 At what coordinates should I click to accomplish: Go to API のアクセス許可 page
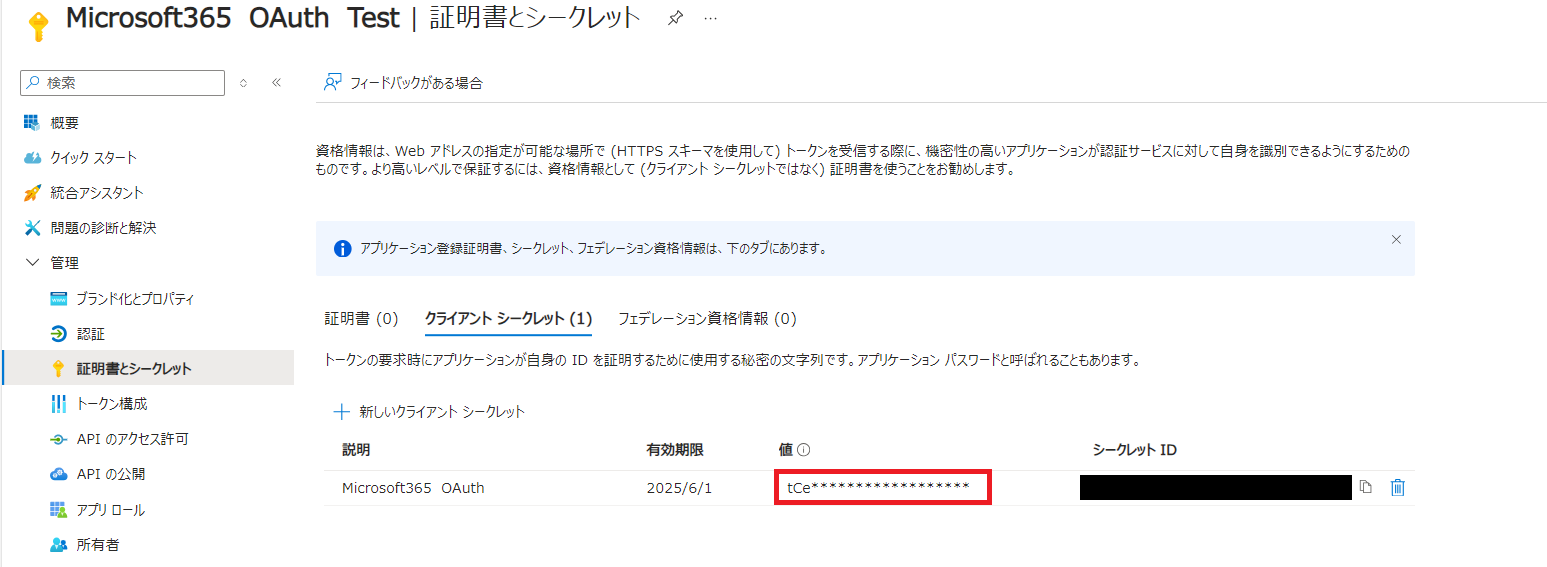click(132, 439)
